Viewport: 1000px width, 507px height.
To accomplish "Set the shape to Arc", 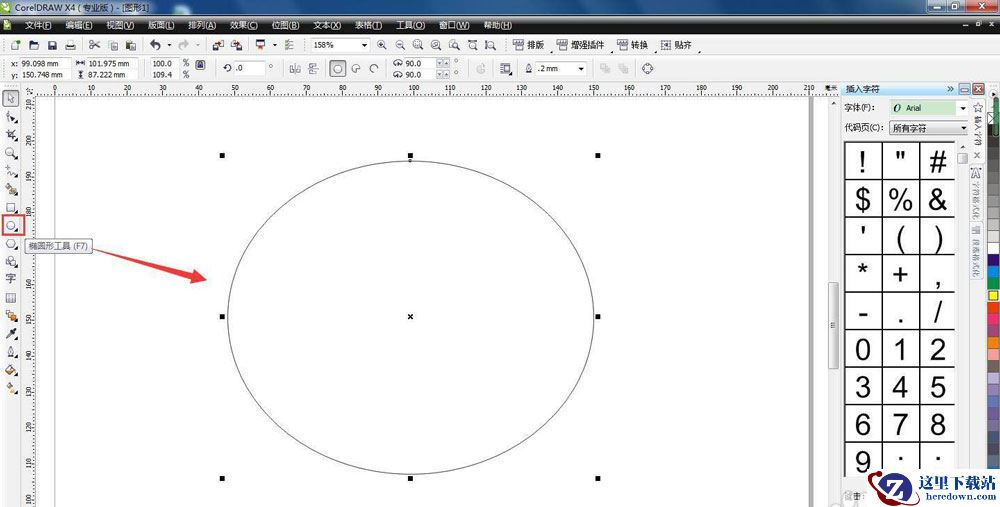I will (374, 69).
